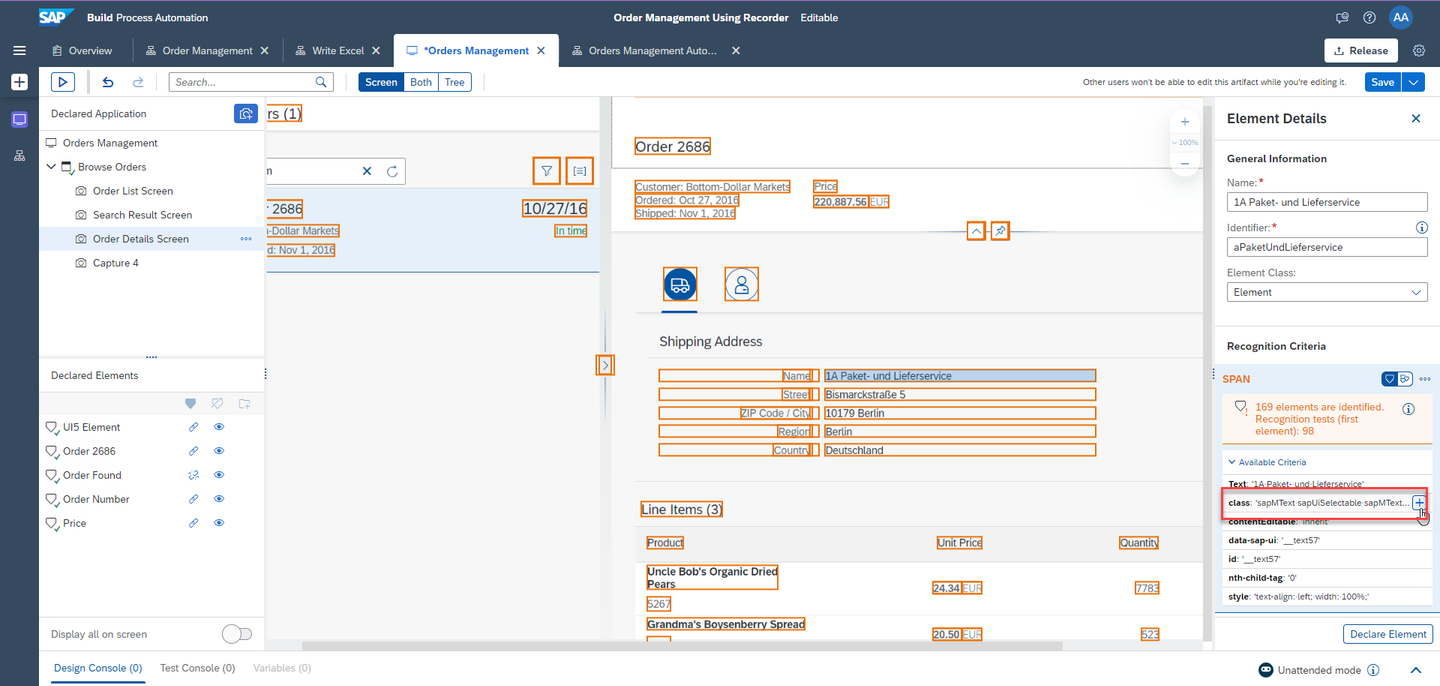This screenshot has width=1440, height=686.
Task: Click the add capture icon beside Declared Application
Action: click(246, 114)
